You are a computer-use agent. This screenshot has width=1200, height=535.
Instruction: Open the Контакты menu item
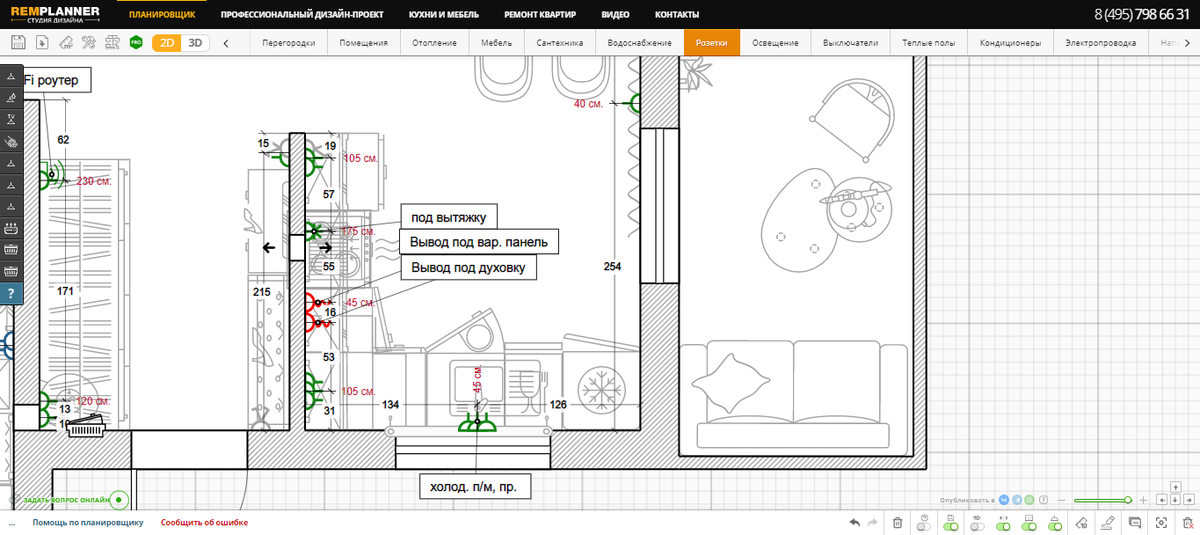pyautogui.click(x=677, y=14)
